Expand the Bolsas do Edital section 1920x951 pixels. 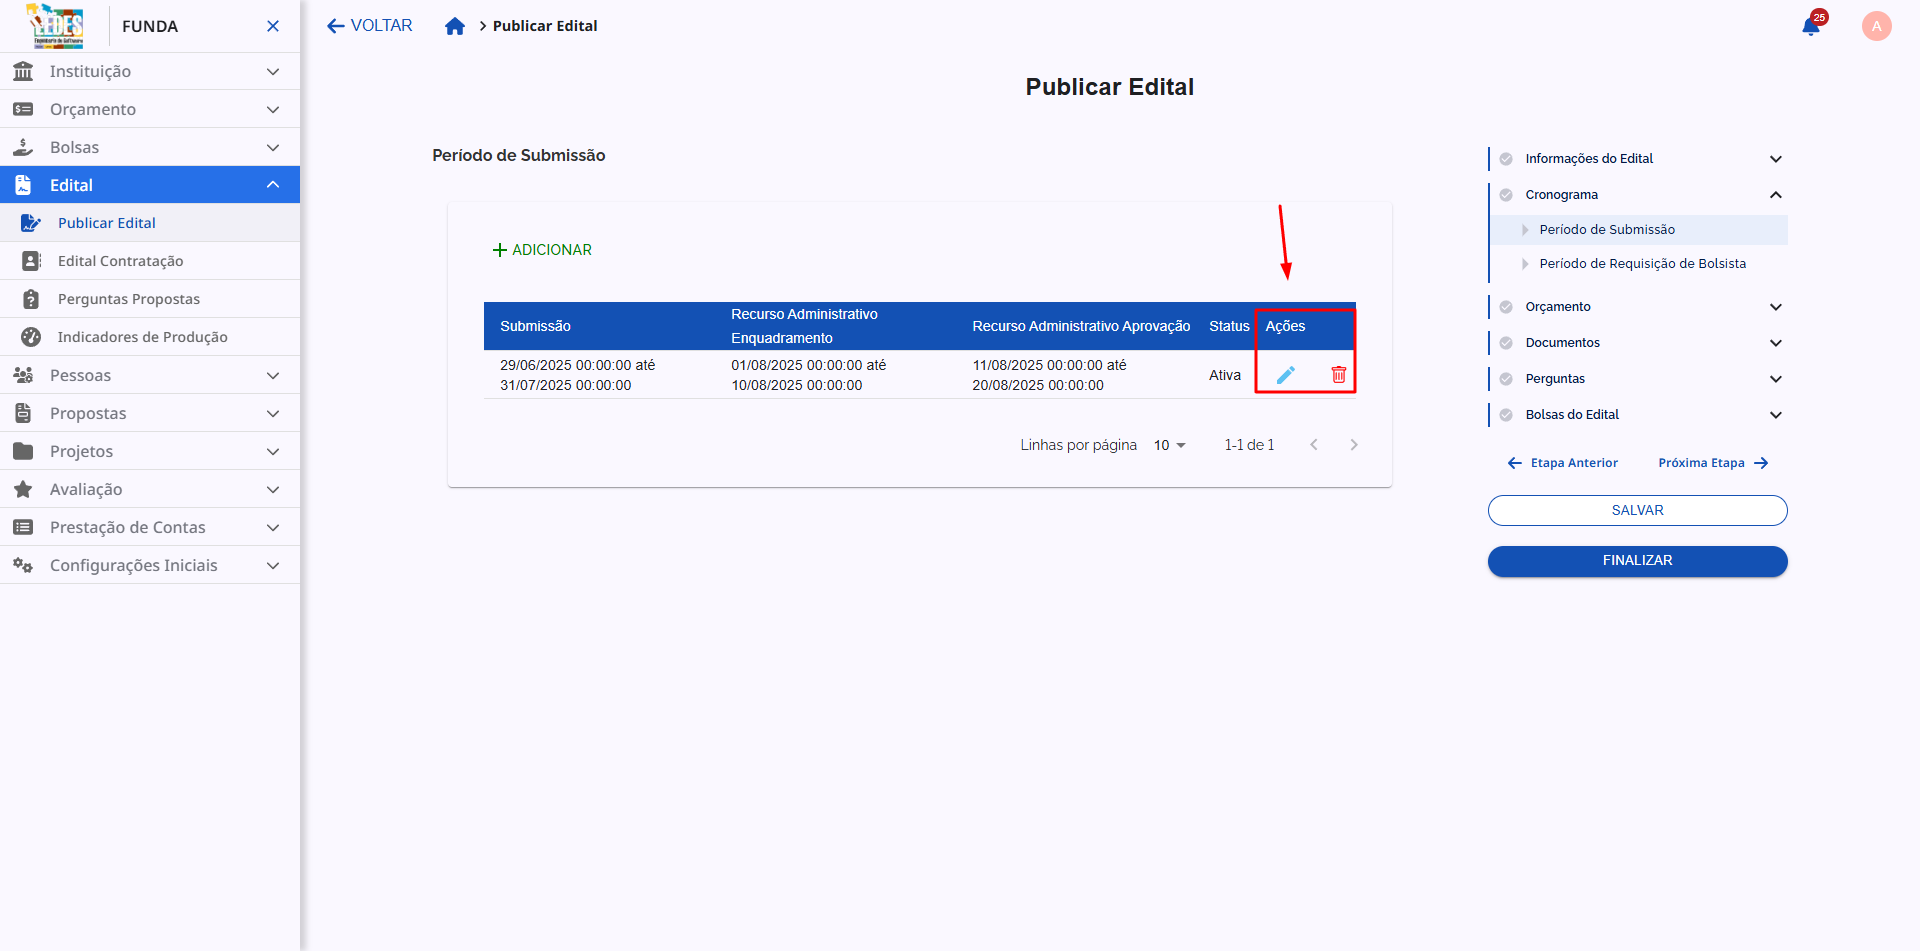[x=1777, y=414]
